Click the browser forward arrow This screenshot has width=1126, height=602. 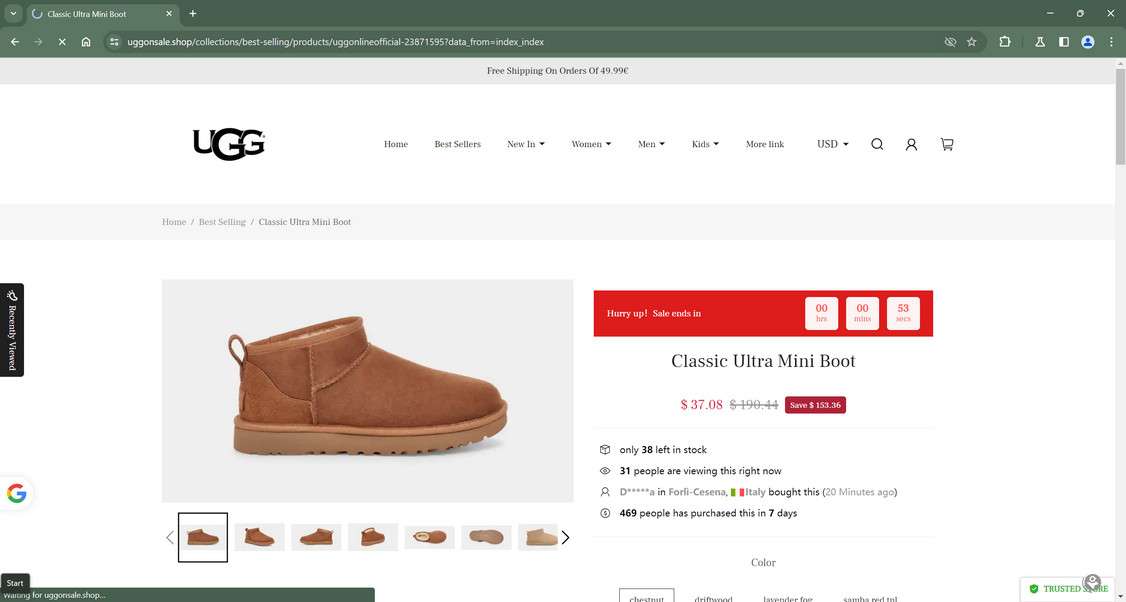38,42
